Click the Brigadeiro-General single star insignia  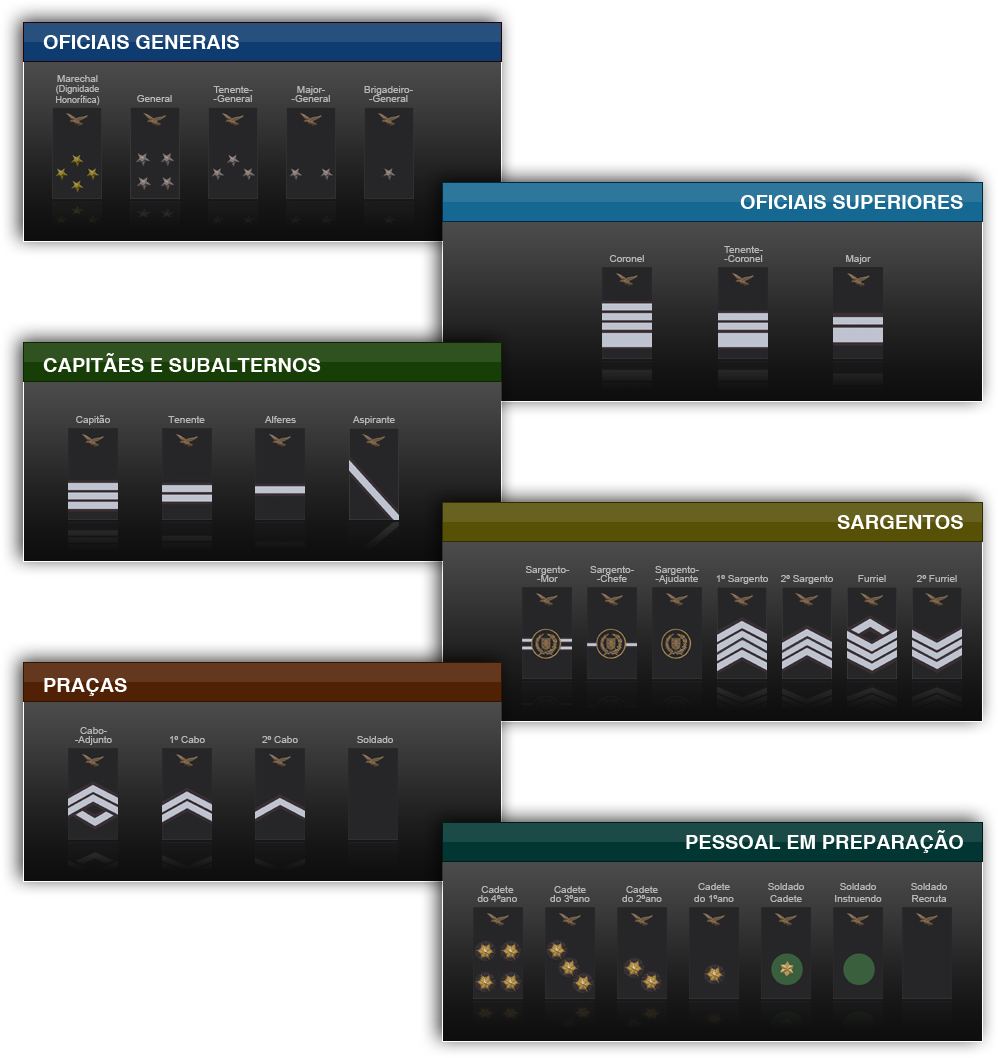click(389, 153)
